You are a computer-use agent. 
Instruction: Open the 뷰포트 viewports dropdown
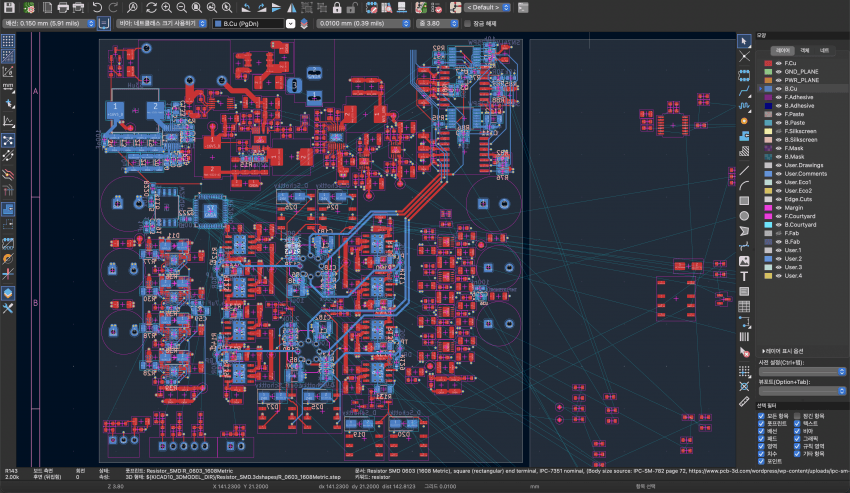[x=802, y=391]
